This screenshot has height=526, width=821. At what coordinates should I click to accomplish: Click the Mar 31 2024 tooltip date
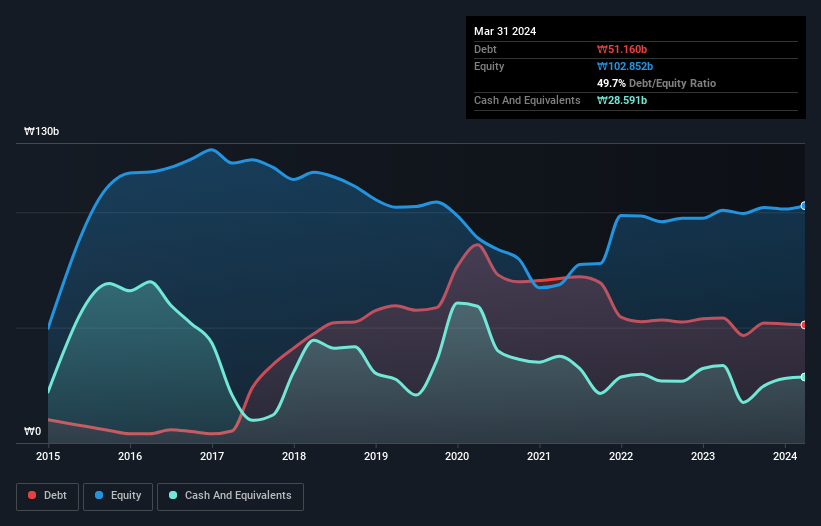click(x=505, y=31)
